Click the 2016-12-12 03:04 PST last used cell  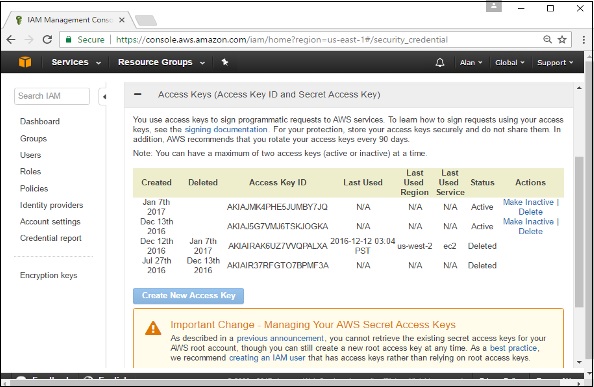[x=363, y=246]
